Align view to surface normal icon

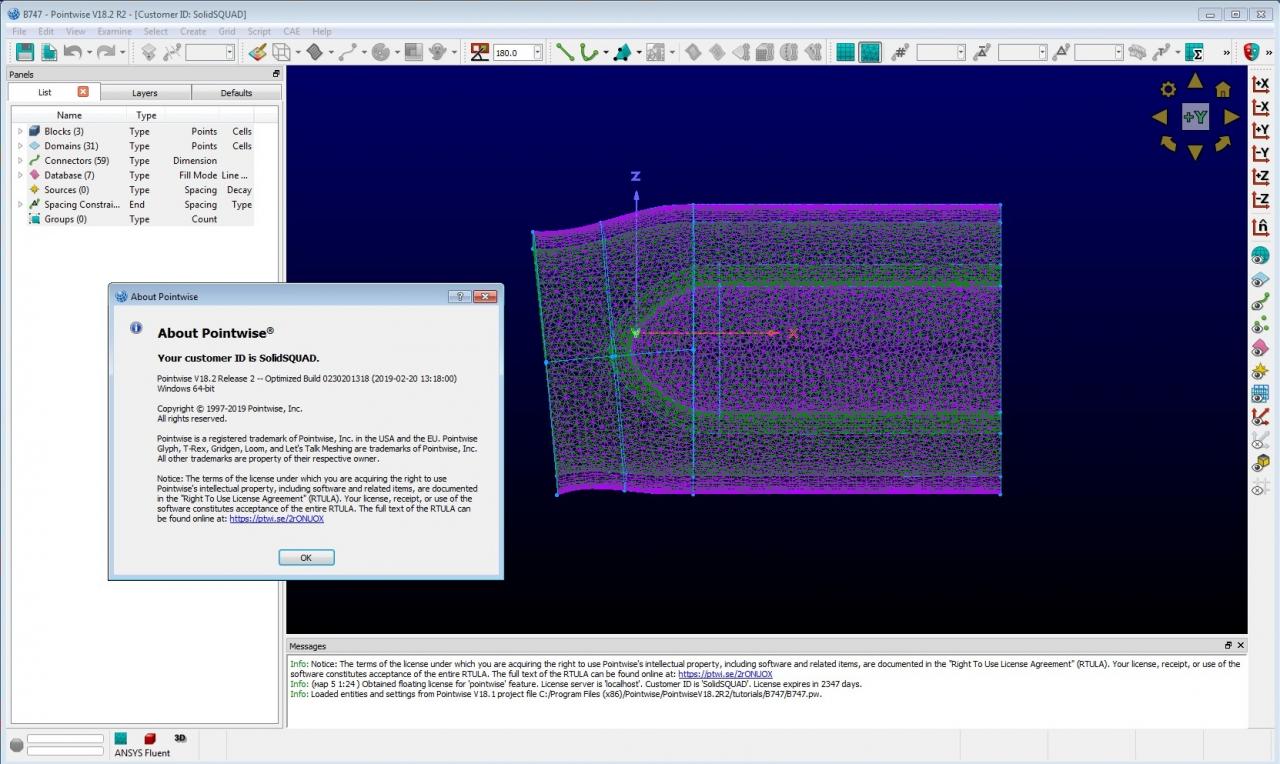coord(1260,227)
